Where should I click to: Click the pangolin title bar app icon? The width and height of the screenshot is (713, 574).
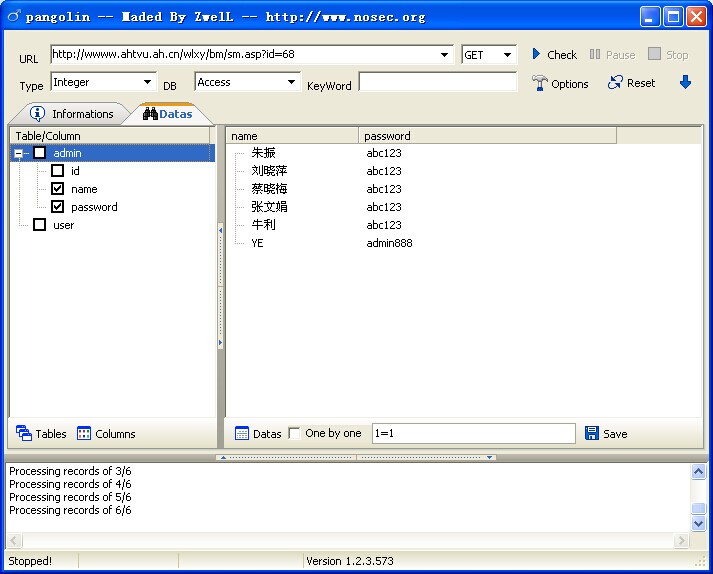14,16
